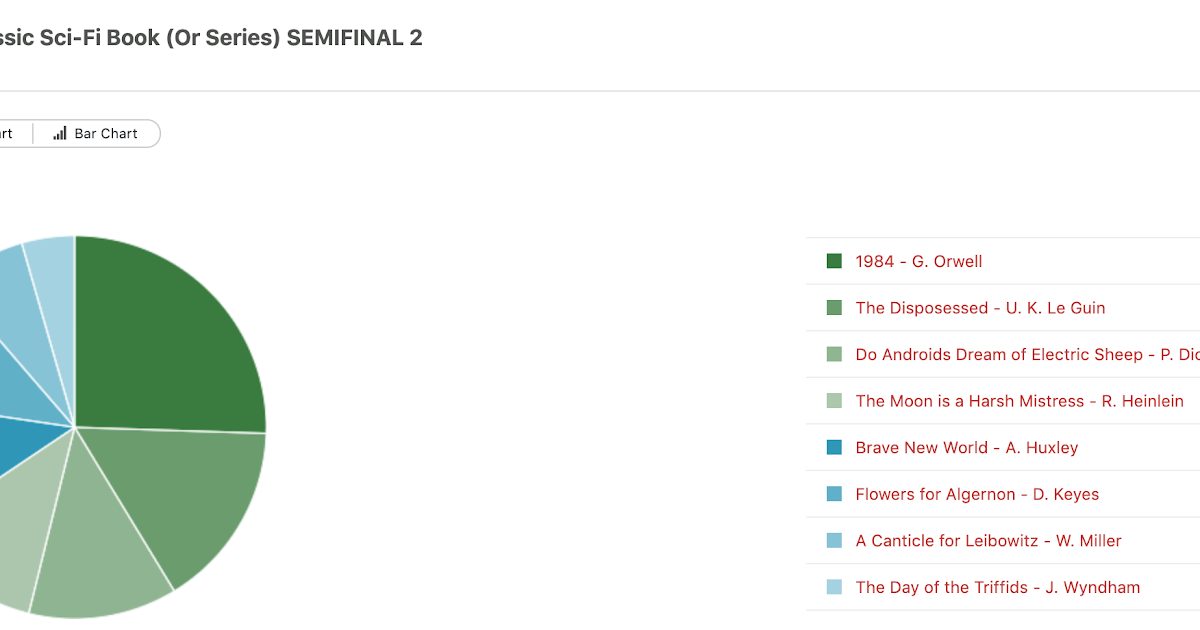Select Do Androids Dream of Electric Sheep entry

tap(1027, 354)
